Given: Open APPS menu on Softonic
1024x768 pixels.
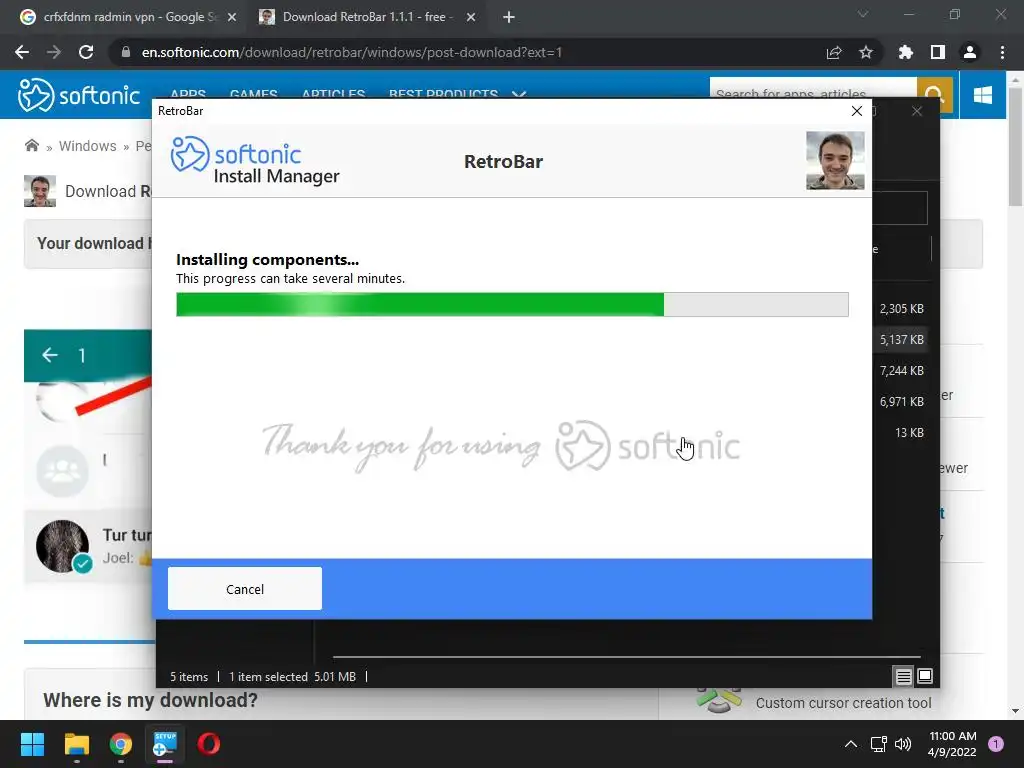Looking at the screenshot, I should coord(188,95).
